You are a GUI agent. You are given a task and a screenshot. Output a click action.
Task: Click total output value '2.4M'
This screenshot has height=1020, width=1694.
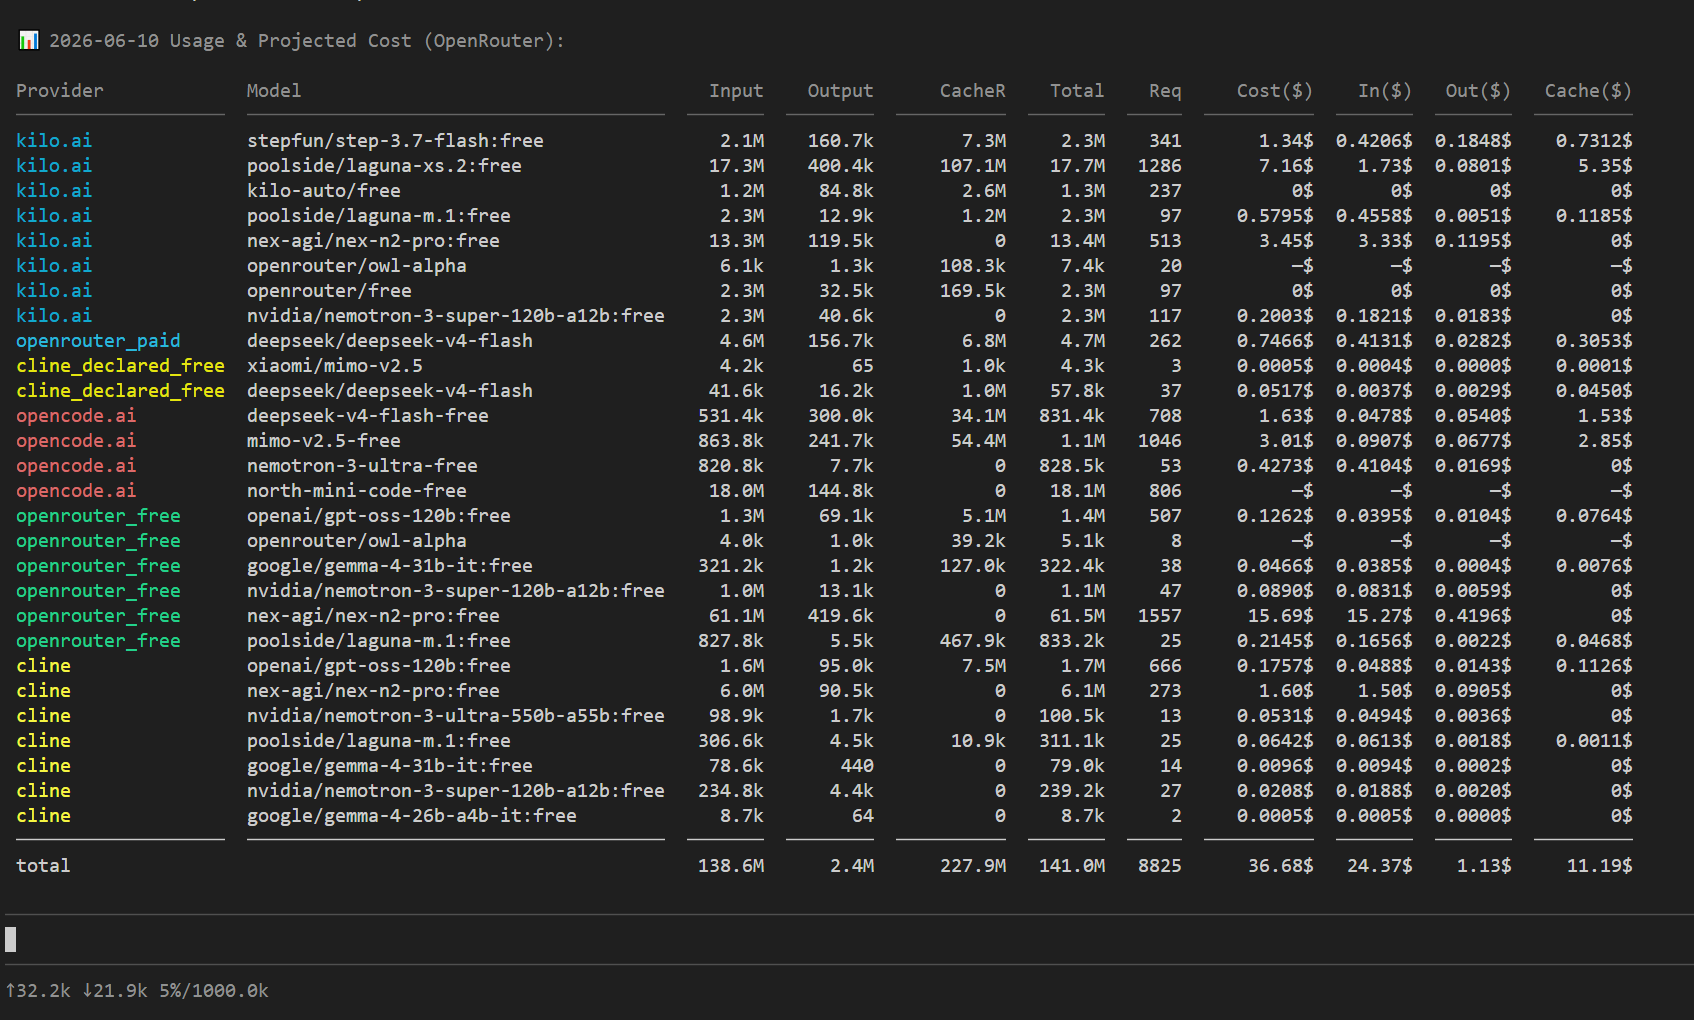coord(852,866)
